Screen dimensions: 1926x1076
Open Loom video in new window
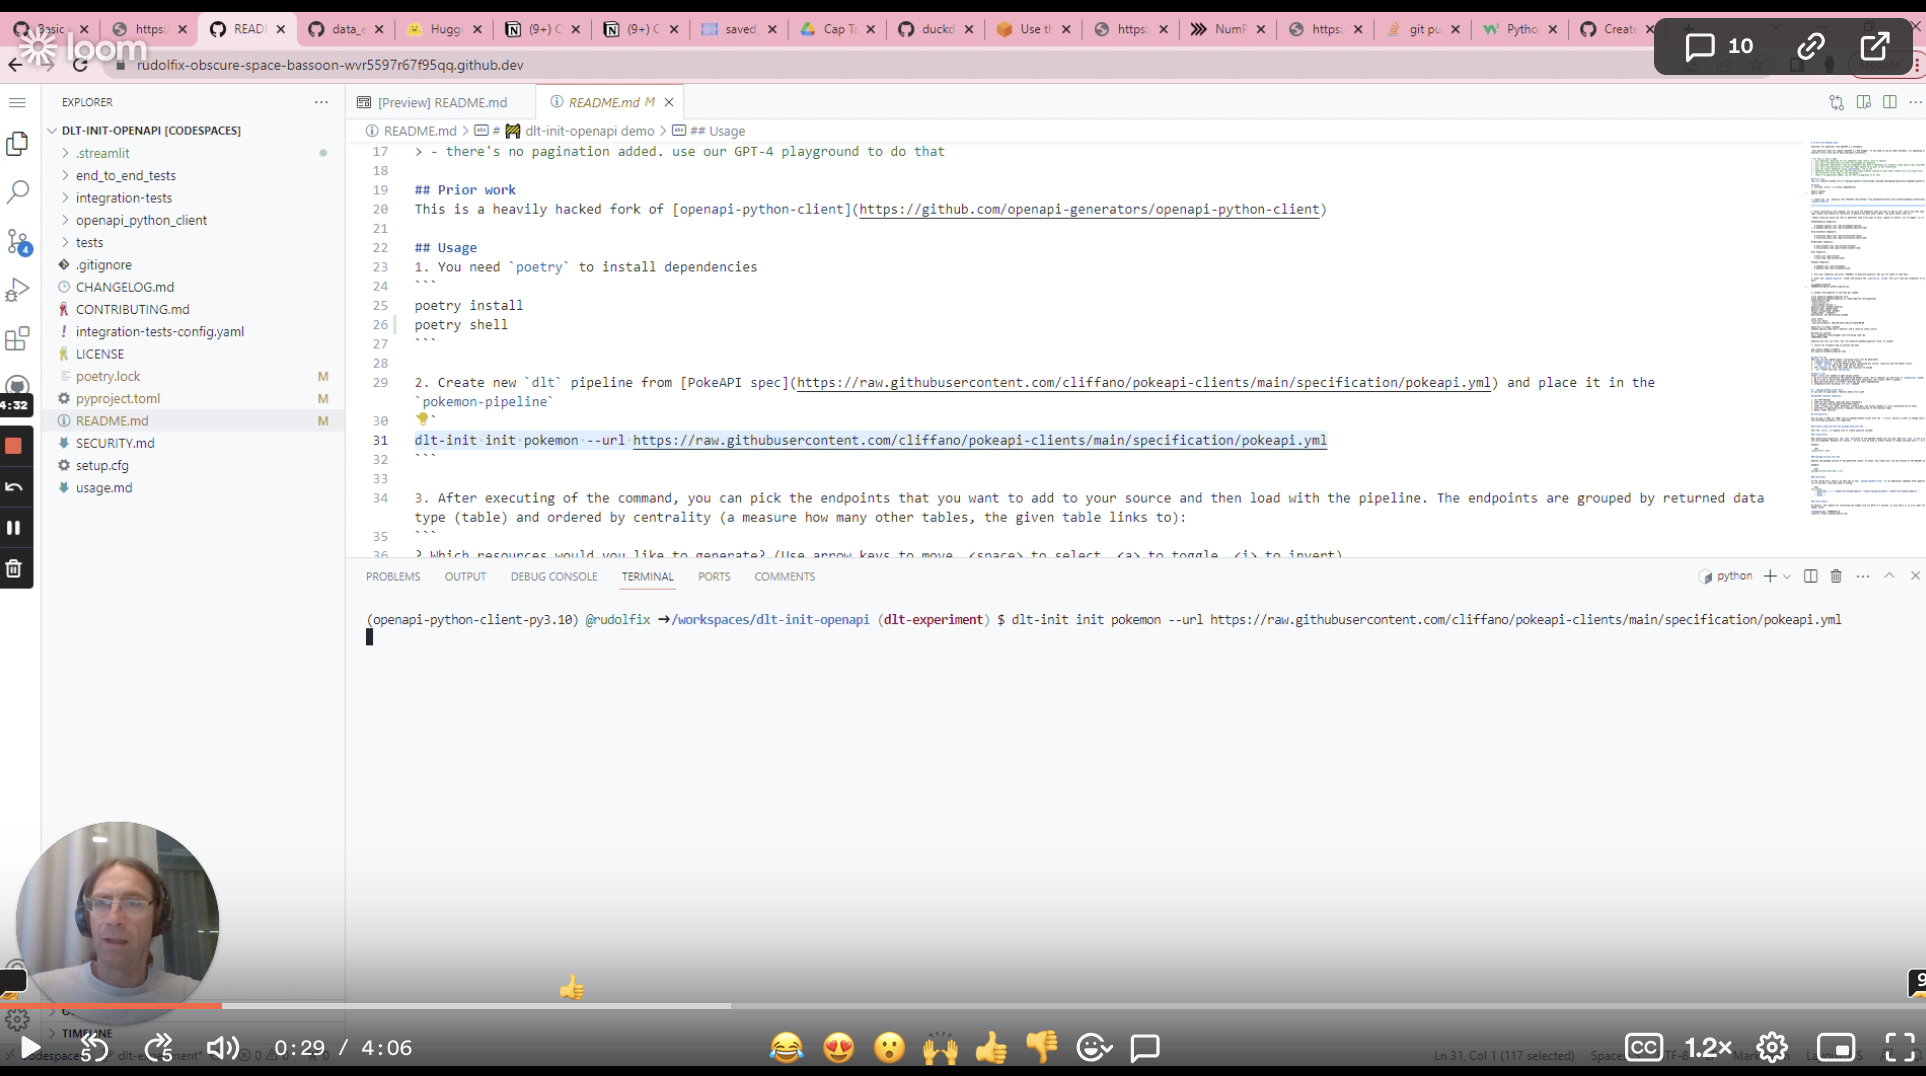tap(1875, 46)
